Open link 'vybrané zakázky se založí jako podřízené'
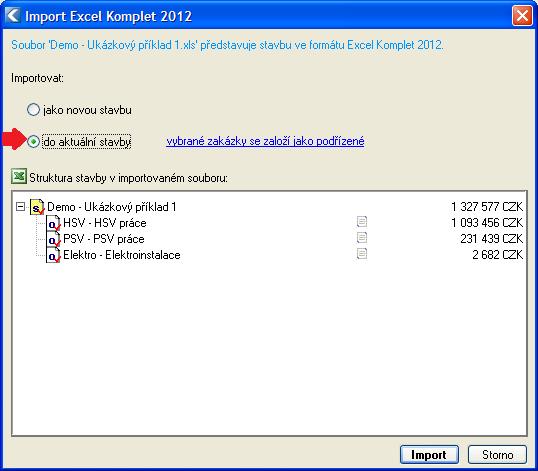 (265, 141)
